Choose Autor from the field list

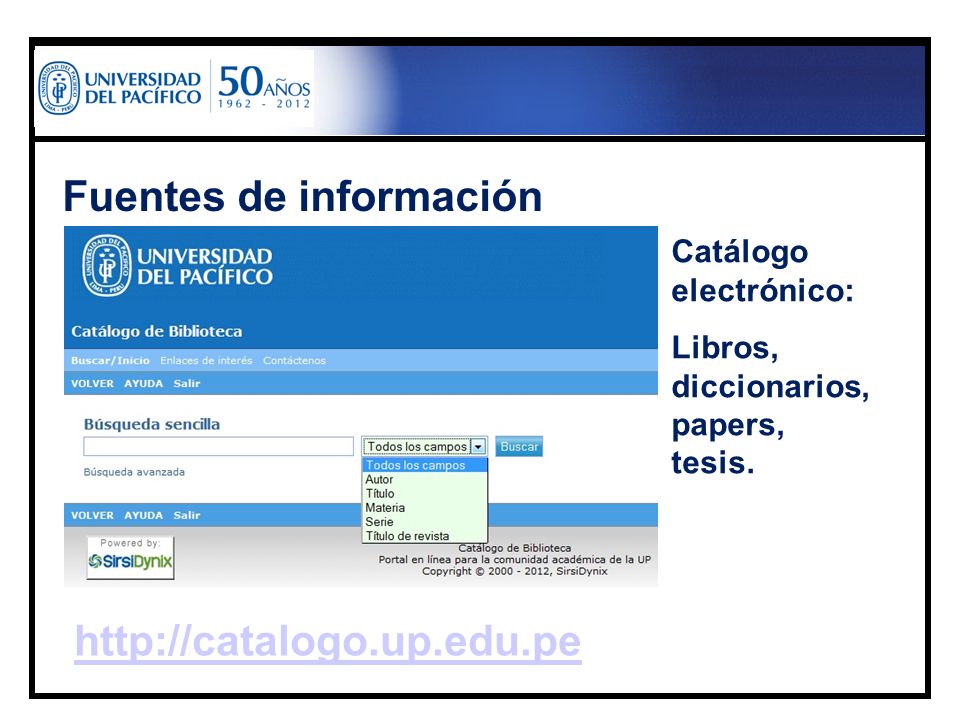(425, 479)
